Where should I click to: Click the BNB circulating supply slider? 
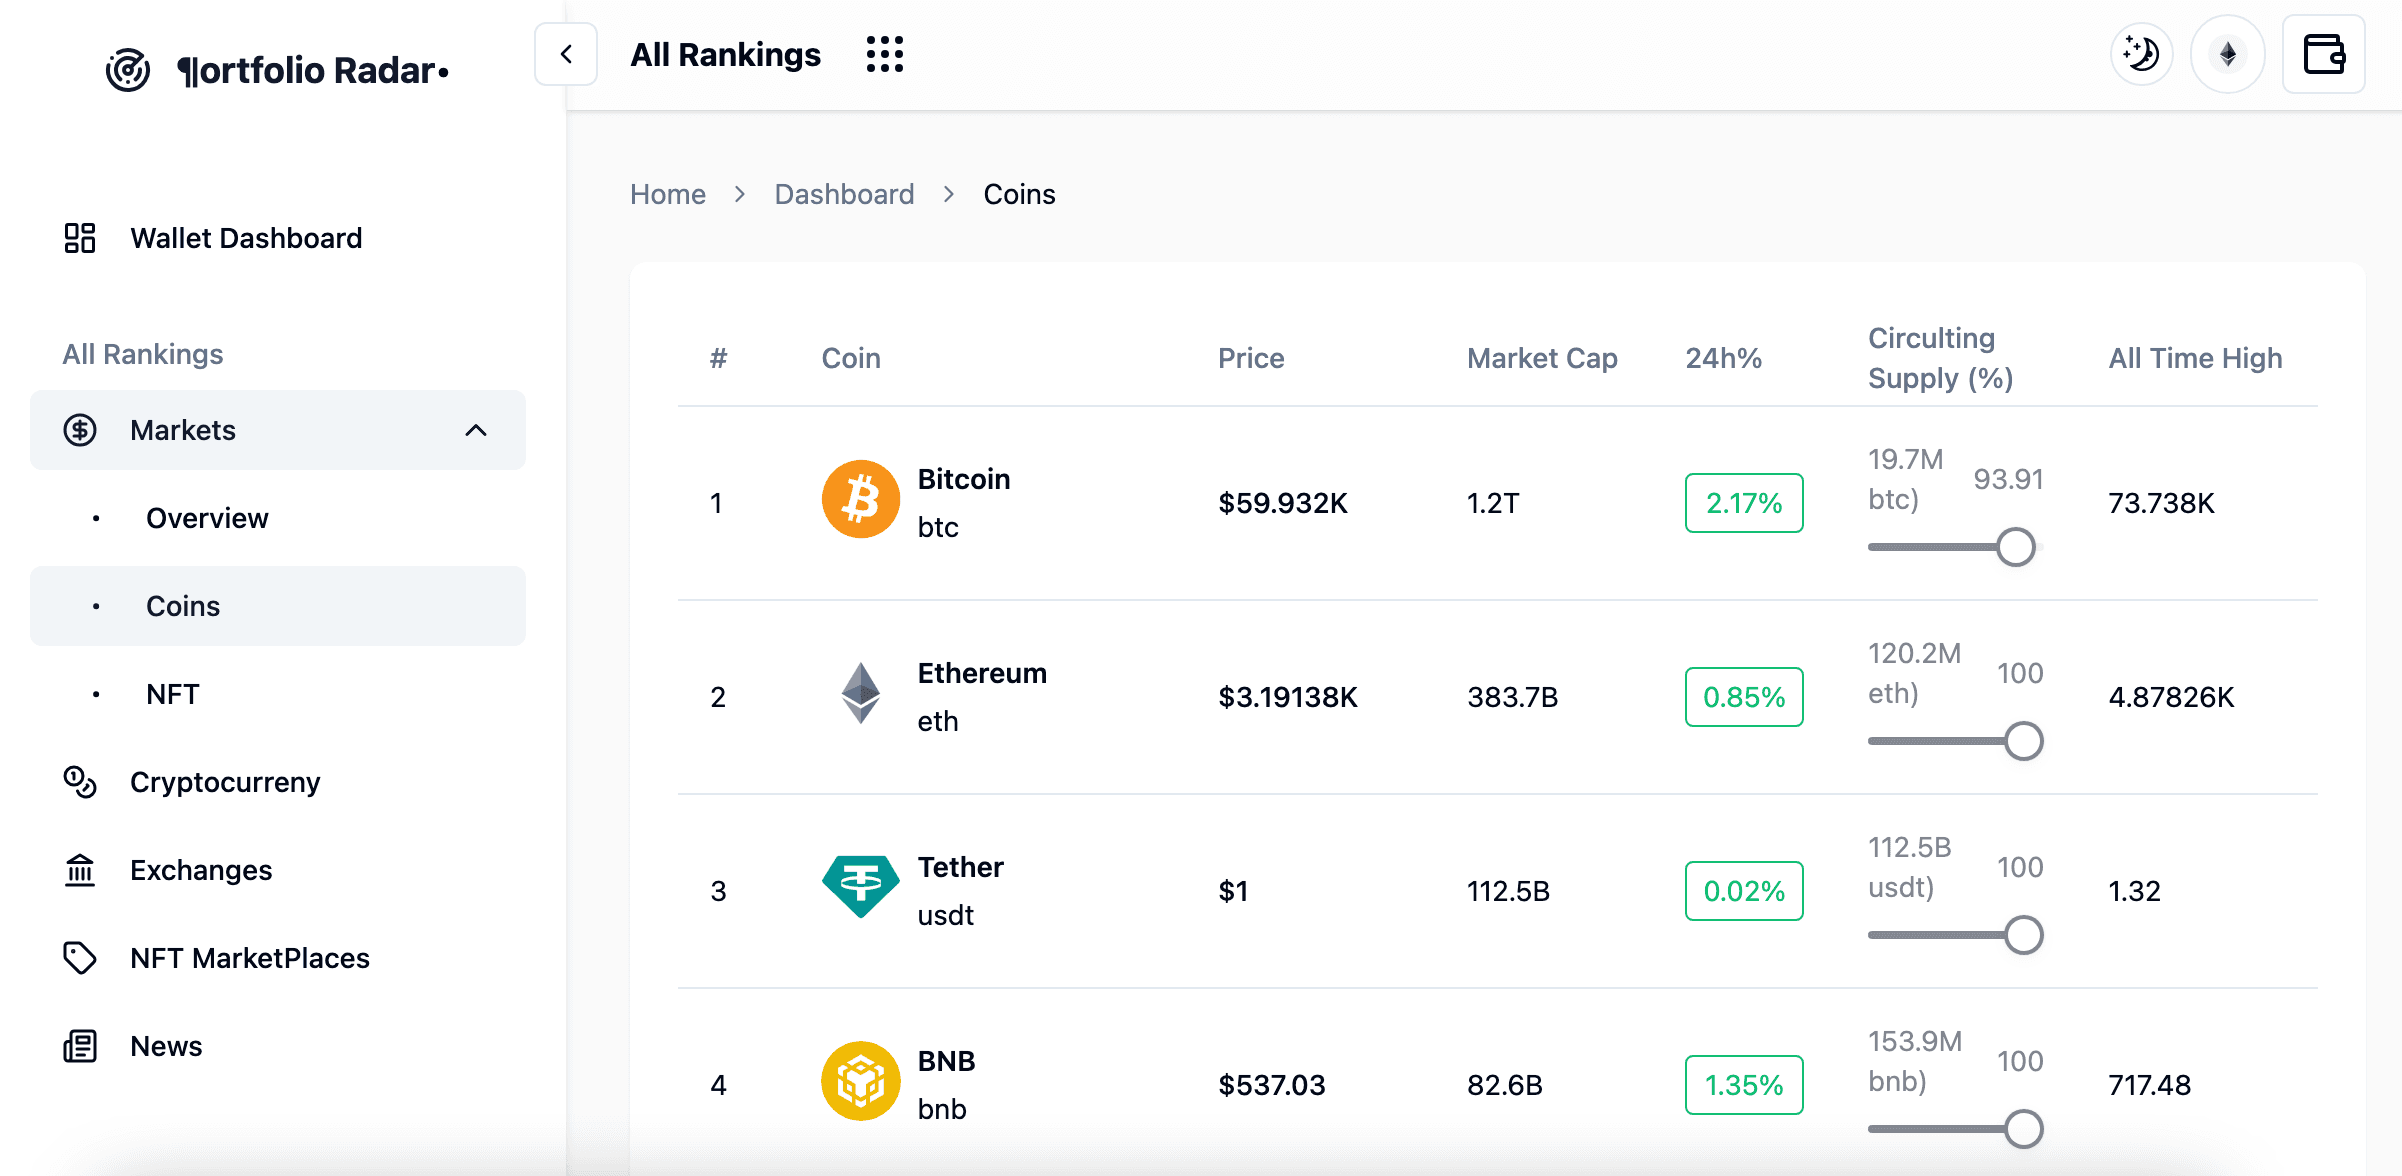coord(1955,1129)
